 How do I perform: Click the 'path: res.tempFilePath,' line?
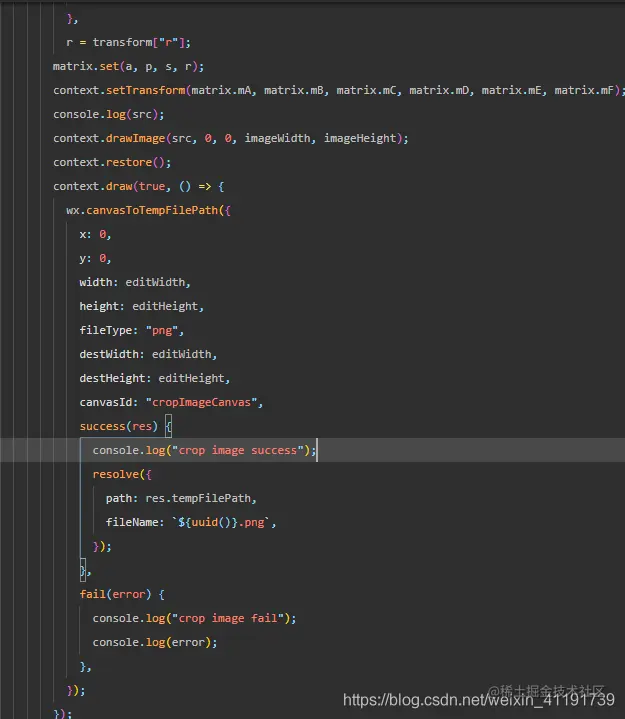point(181,498)
